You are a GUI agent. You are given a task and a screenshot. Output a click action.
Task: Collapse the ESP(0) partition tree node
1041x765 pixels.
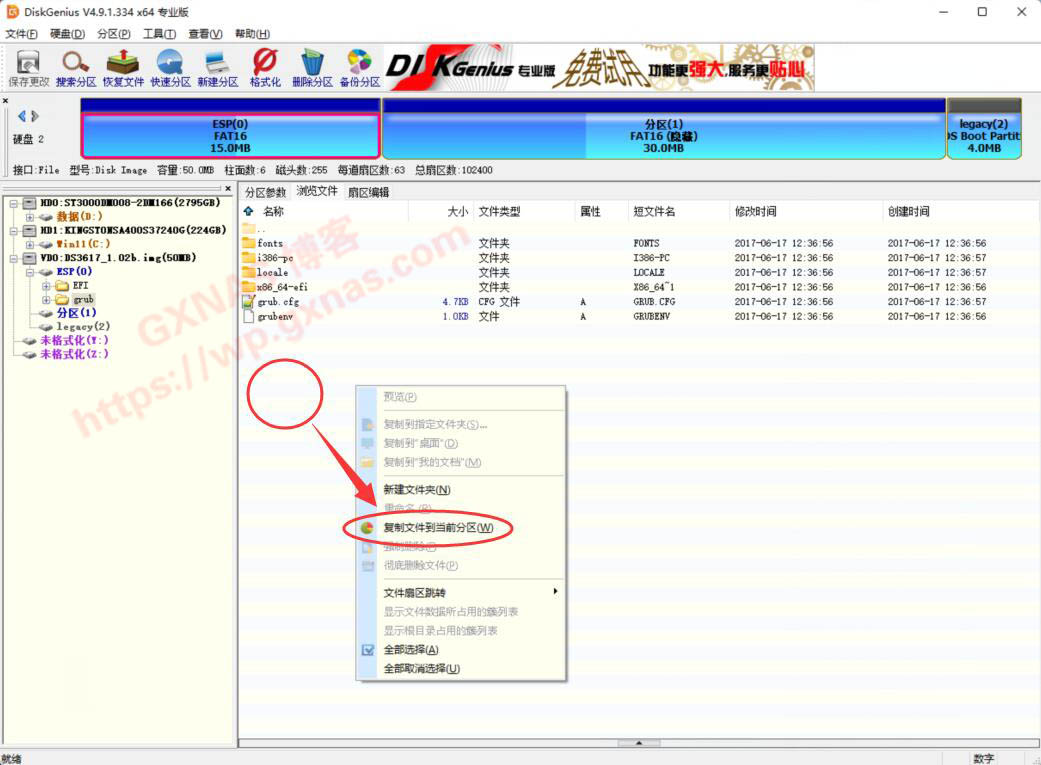30,272
